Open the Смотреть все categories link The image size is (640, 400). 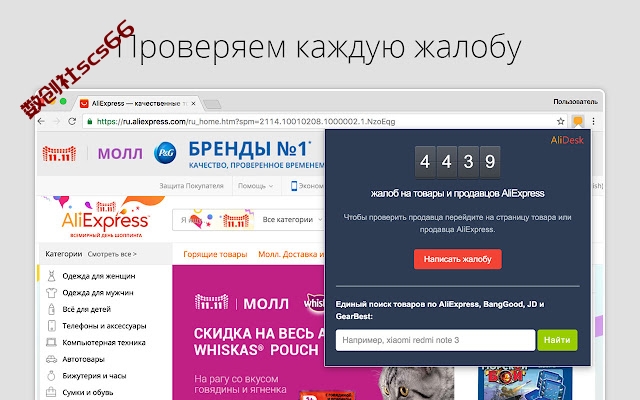[x=112, y=254]
